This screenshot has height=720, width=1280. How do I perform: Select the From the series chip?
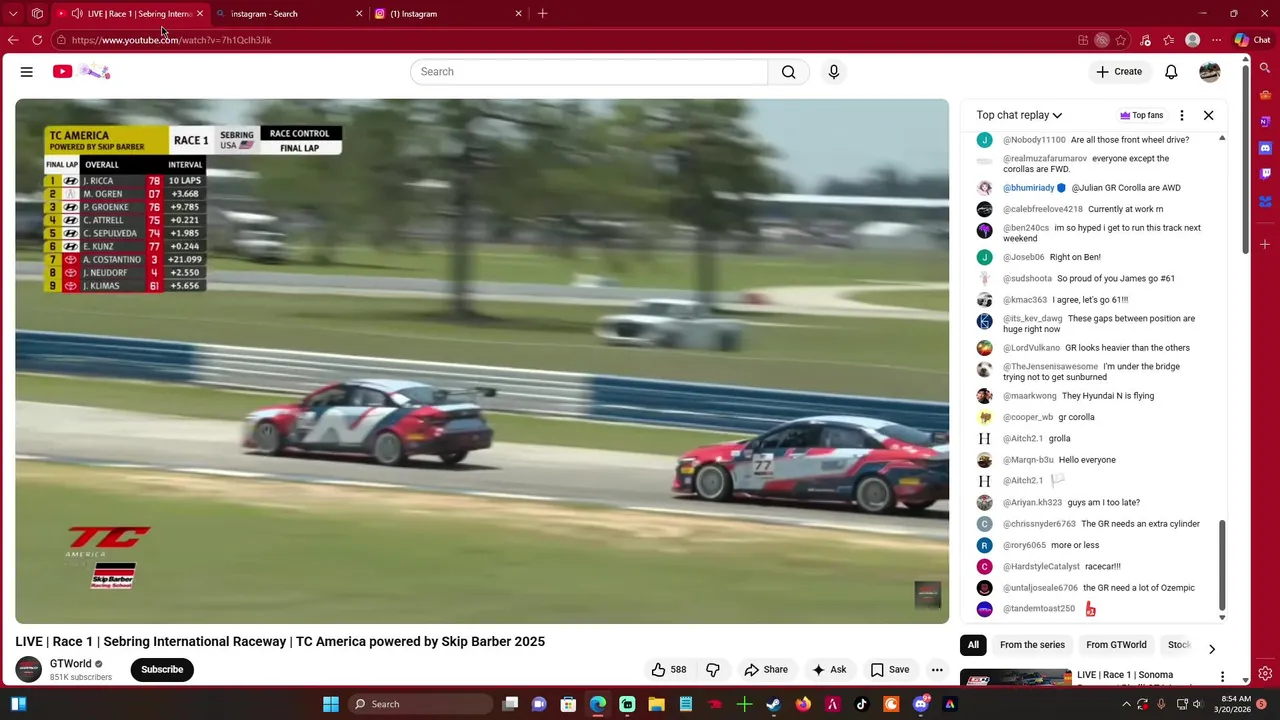1032,645
